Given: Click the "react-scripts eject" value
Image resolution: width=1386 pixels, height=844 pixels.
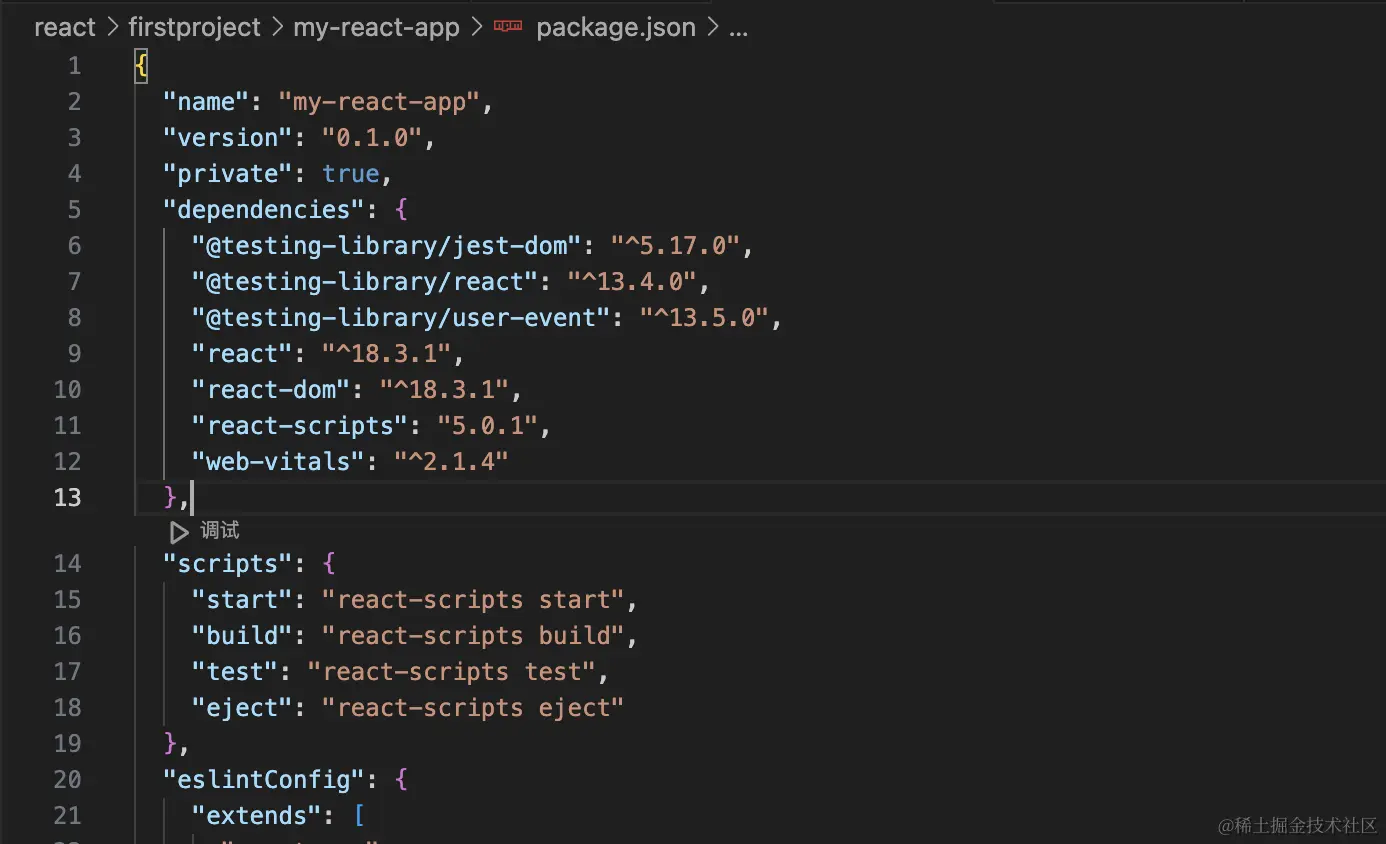Looking at the screenshot, I should tap(474, 708).
